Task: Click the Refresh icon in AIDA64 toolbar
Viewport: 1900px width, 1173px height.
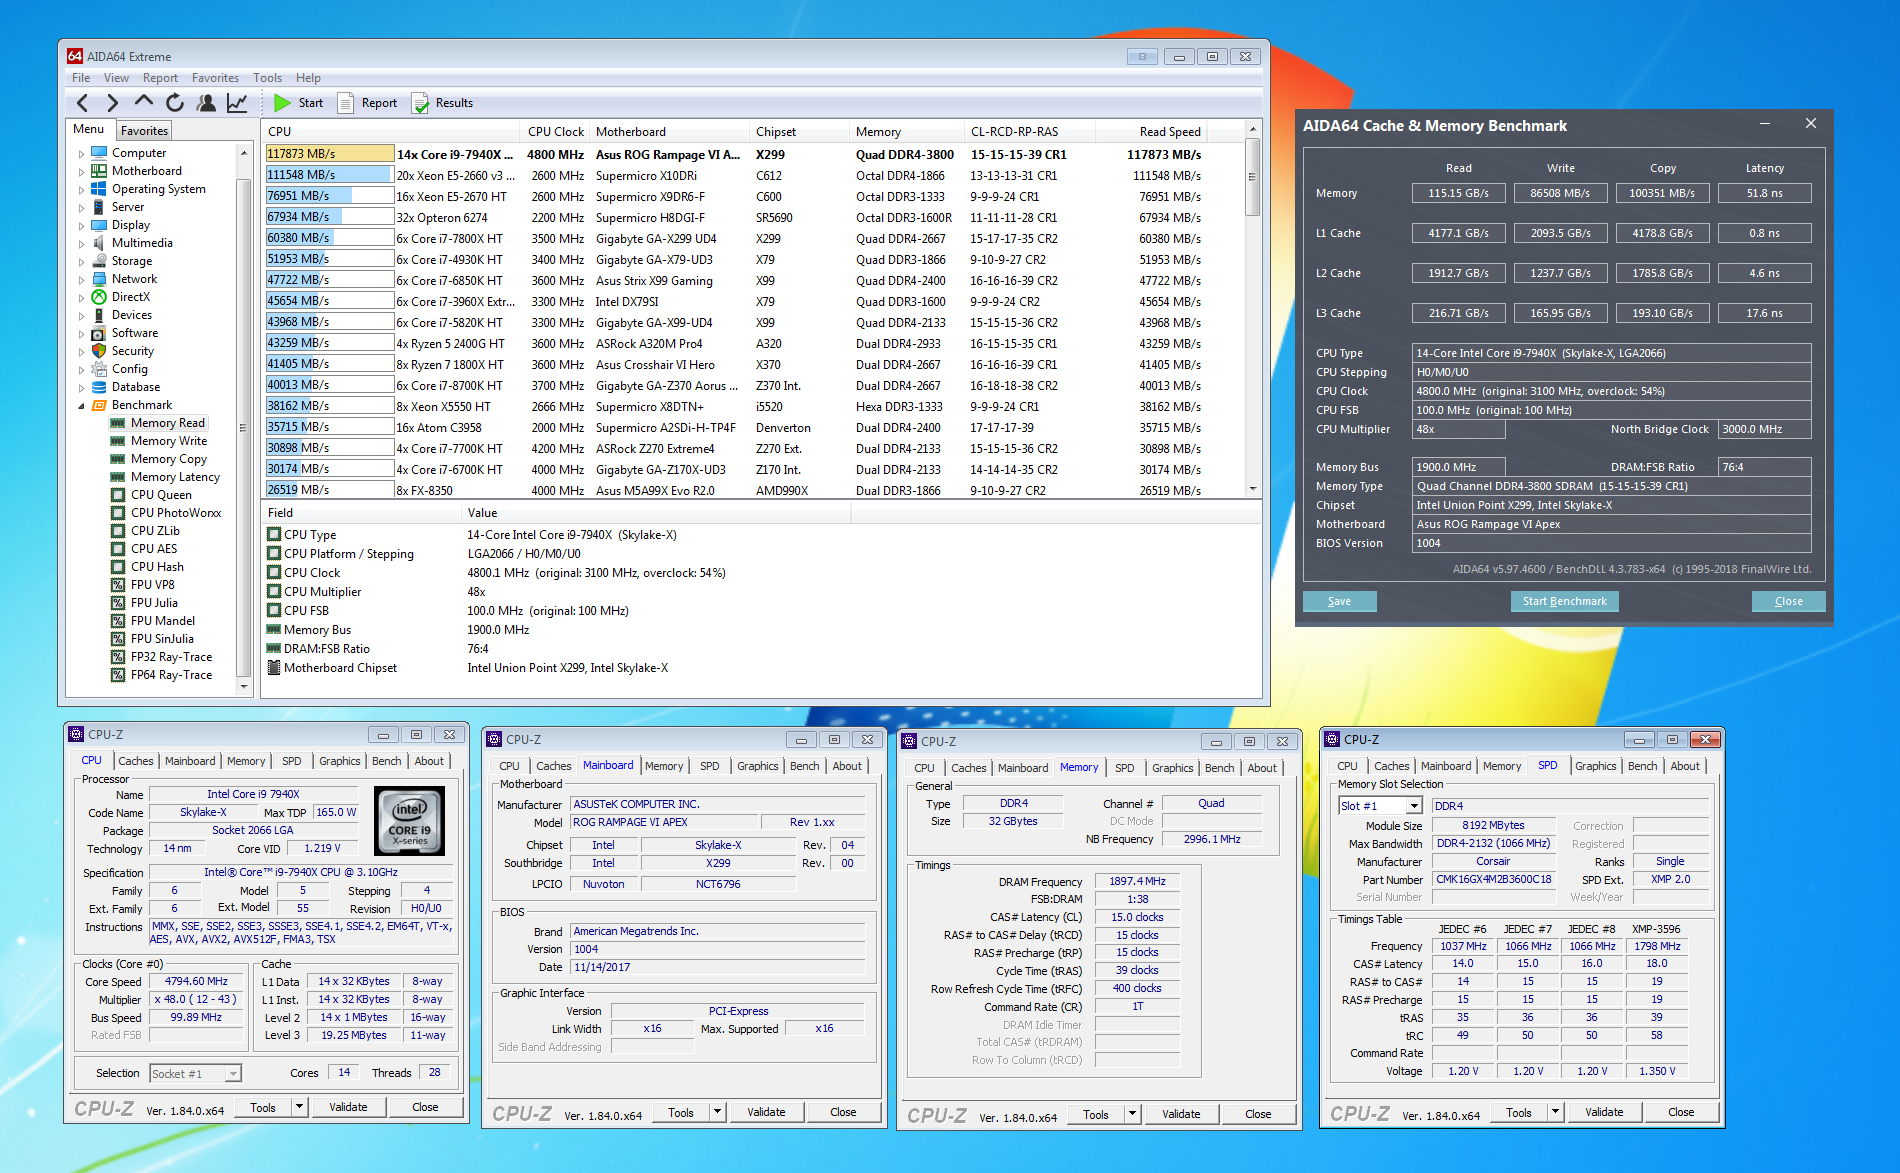Action: 175,102
